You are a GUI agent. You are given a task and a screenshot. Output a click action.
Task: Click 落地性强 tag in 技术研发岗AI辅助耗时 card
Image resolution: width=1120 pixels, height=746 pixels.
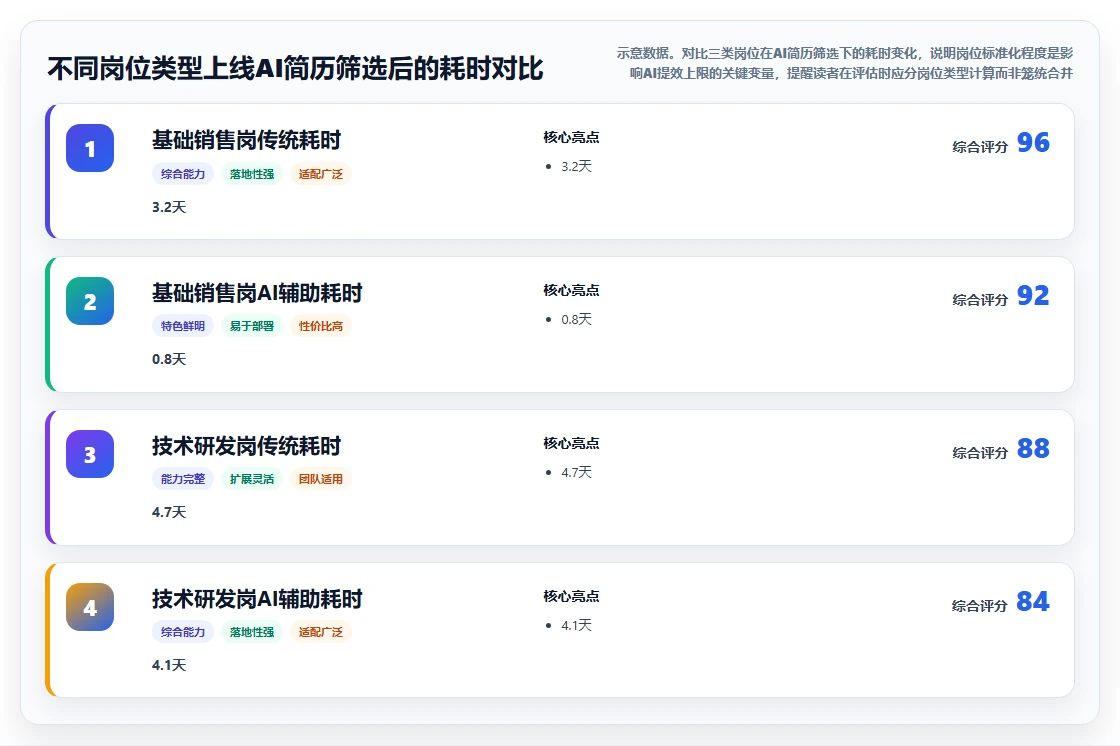pyautogui.click(x=252, y=632)
